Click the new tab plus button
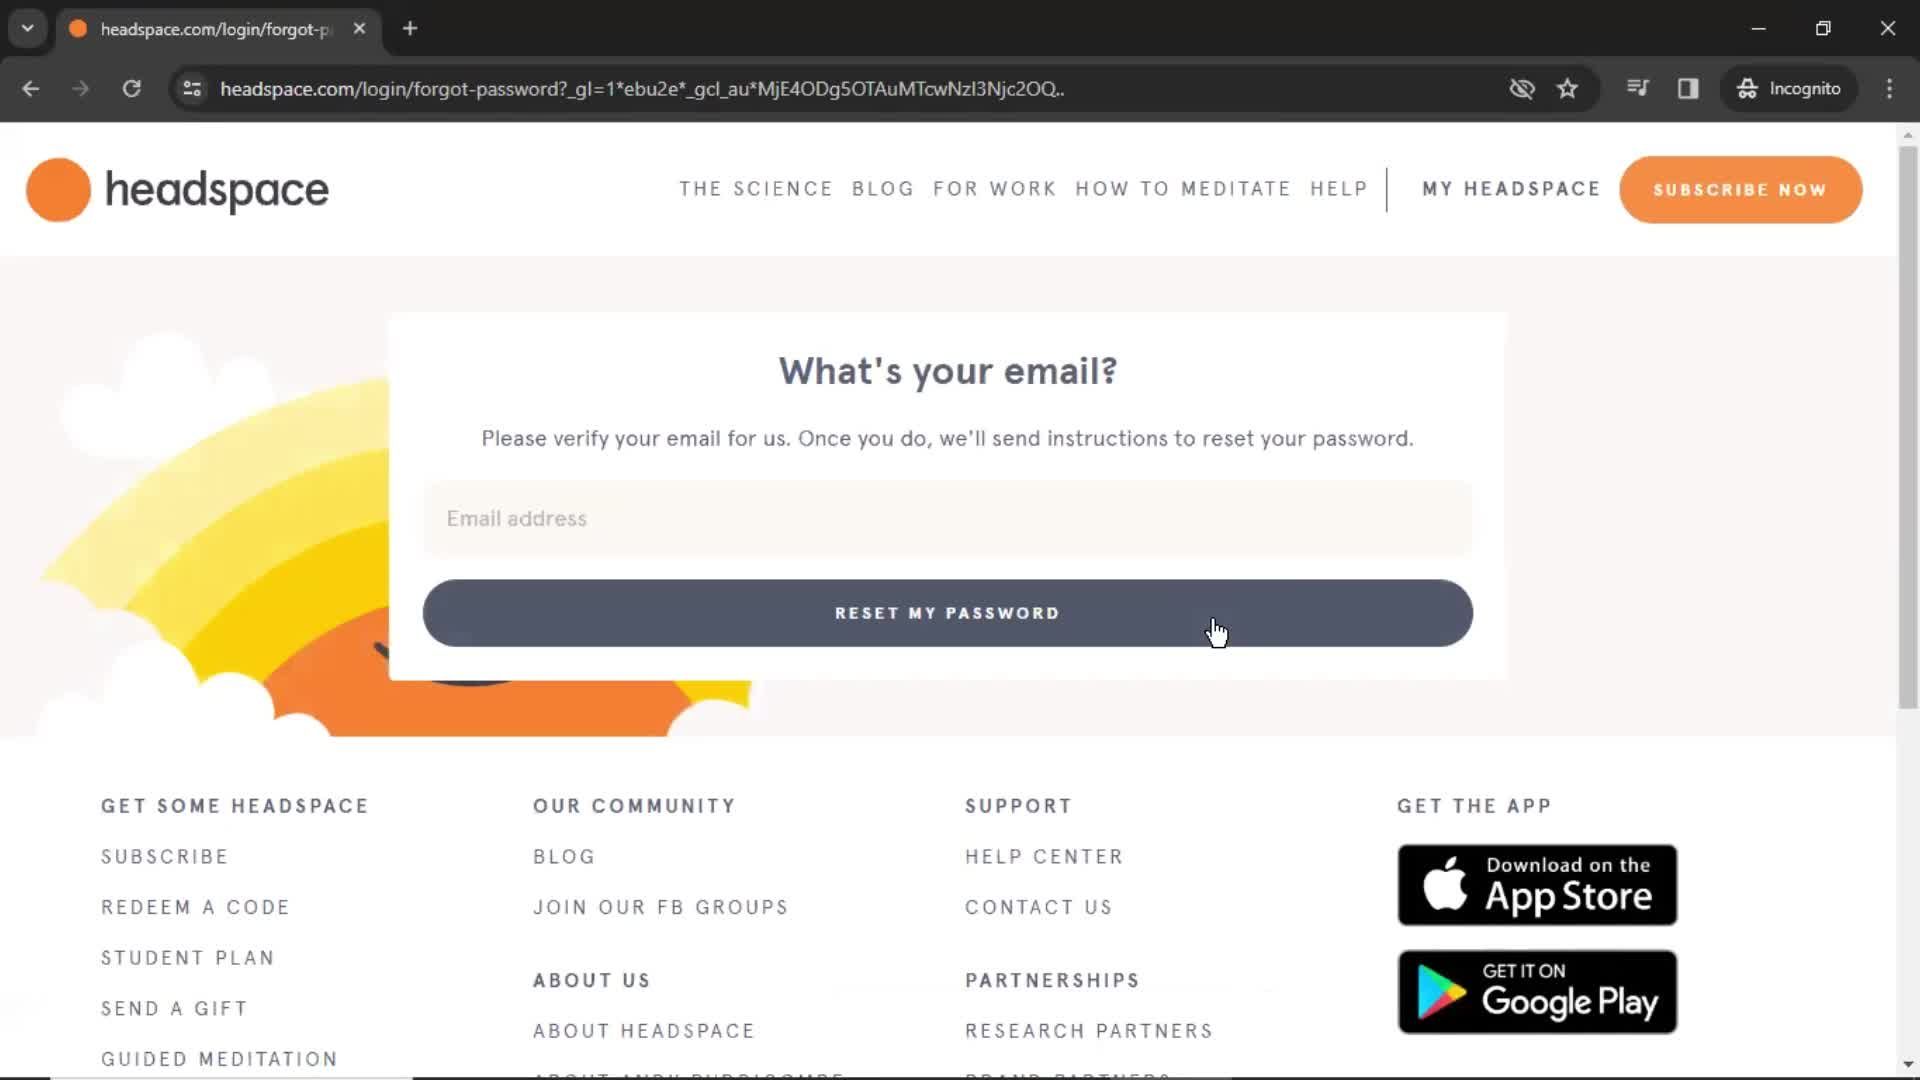Screen dimensions: 1920x1080 (410, 29)
